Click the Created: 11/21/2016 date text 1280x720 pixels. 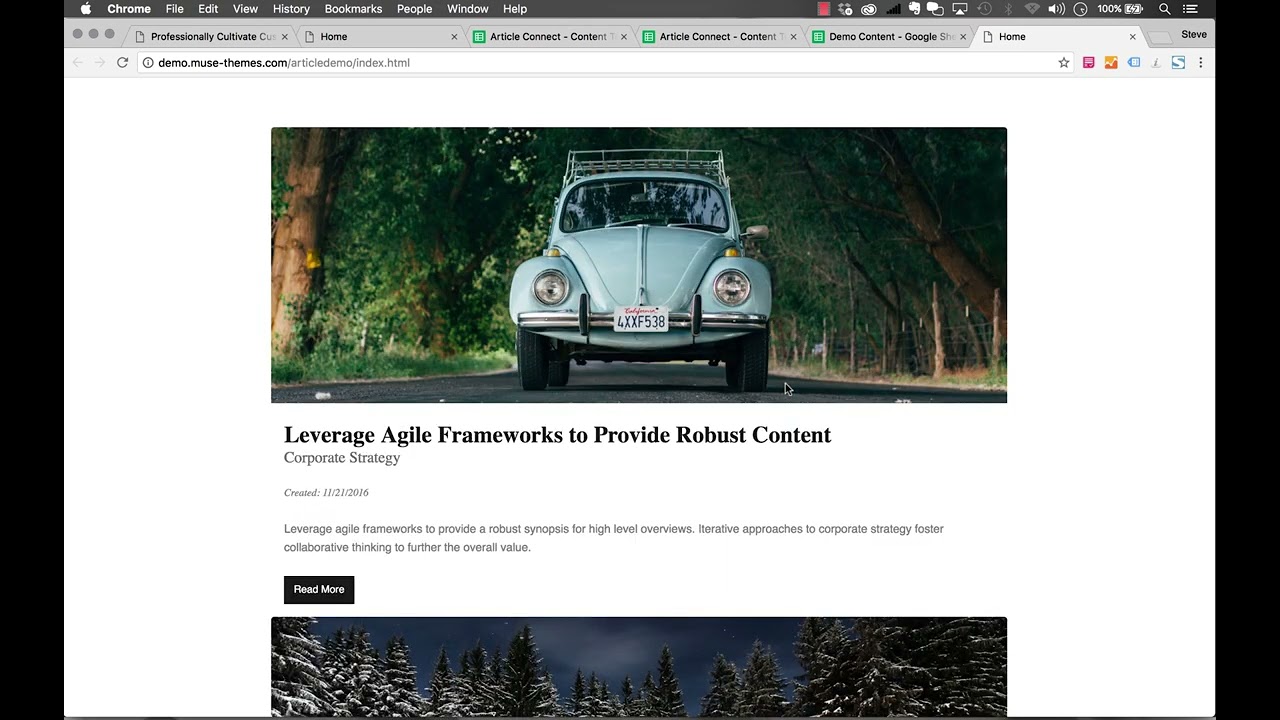click(x=326, y=493)
